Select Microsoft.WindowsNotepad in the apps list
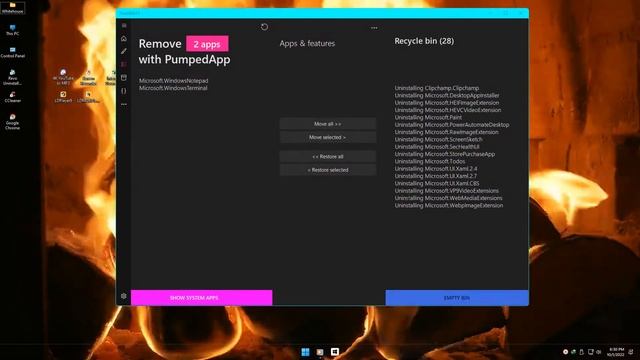Viewport: 640px width, 360px height. [173, 81]
